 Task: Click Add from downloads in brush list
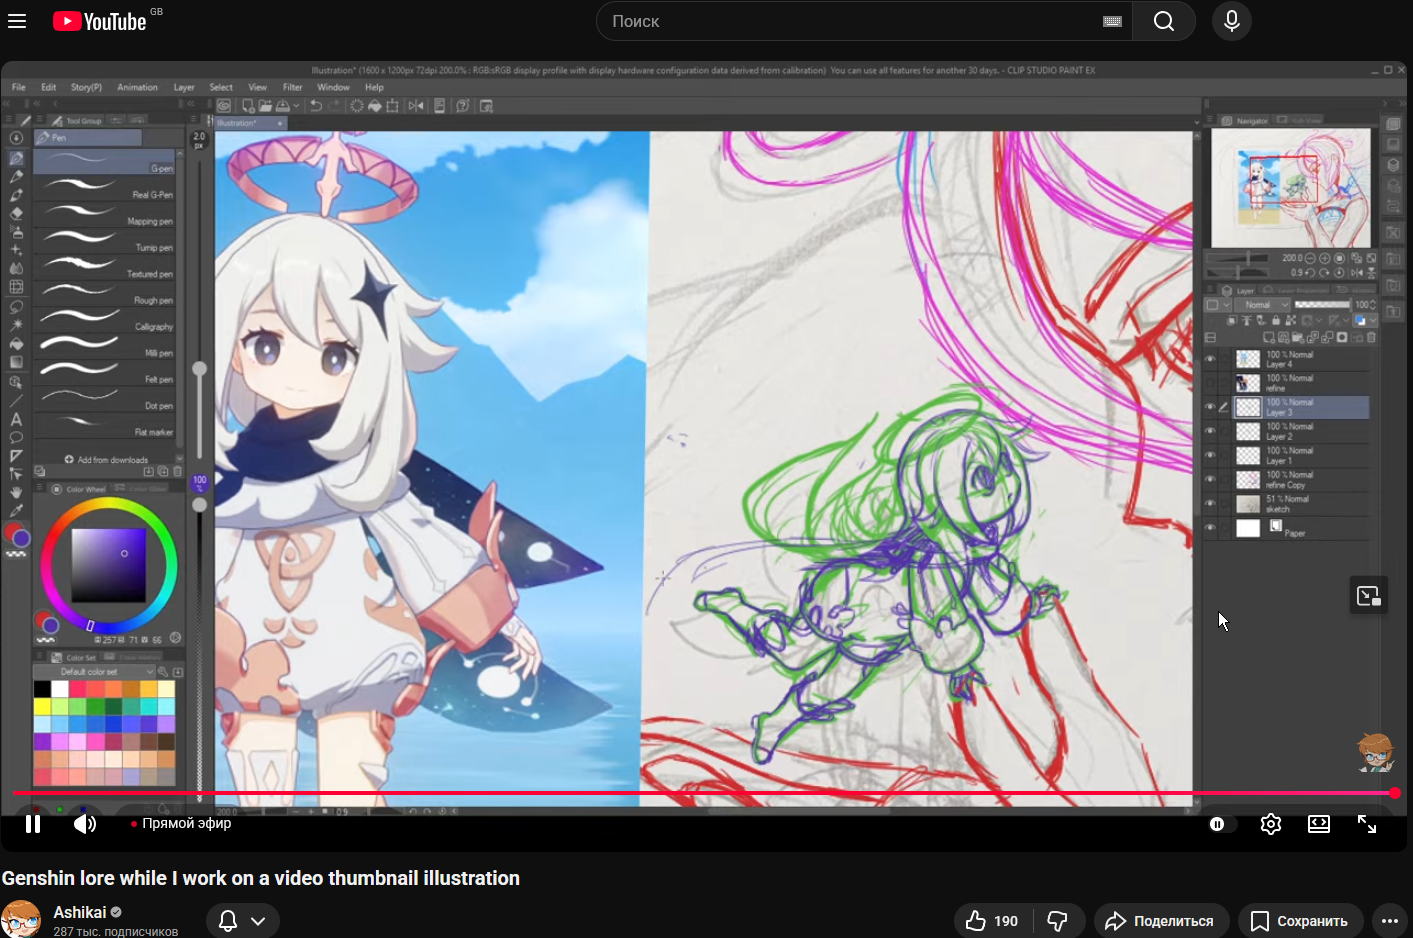tap(106, 460)
